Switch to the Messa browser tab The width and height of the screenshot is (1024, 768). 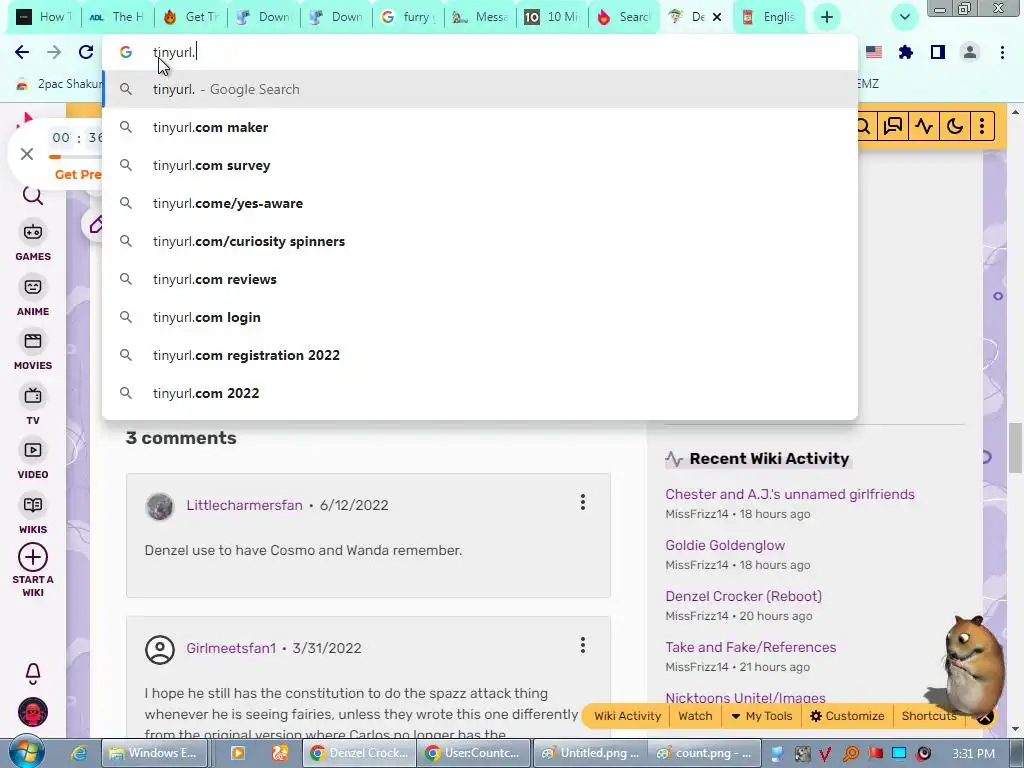pos(480,17)
